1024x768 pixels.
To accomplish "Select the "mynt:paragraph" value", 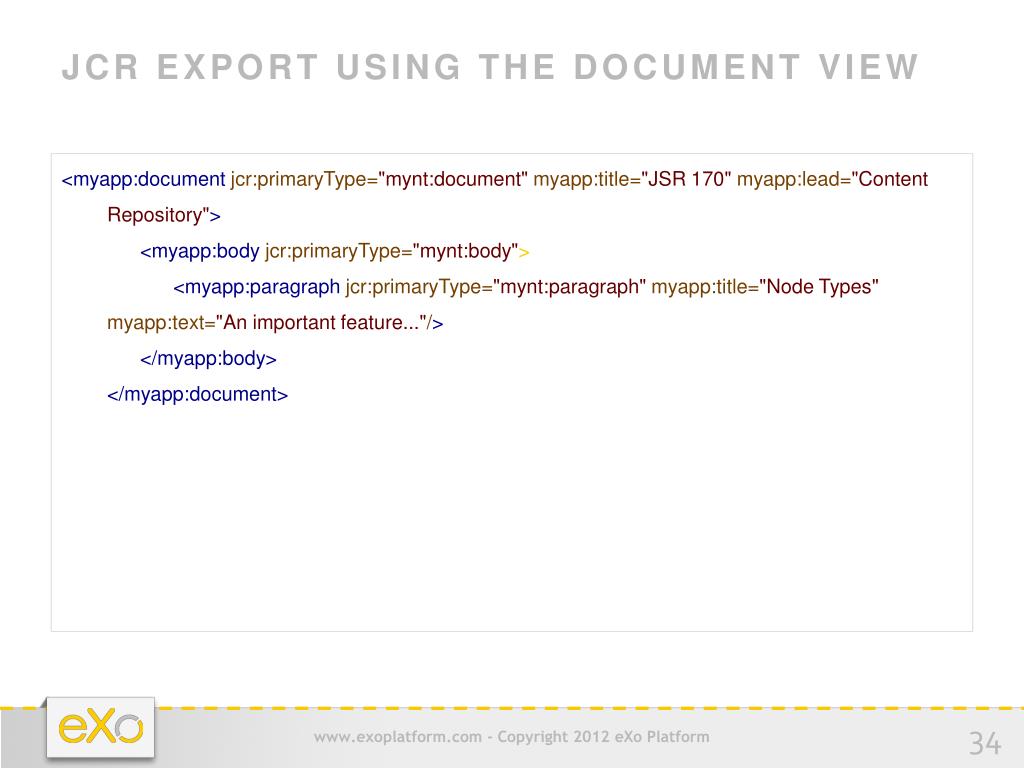I will tap(570, 287).
